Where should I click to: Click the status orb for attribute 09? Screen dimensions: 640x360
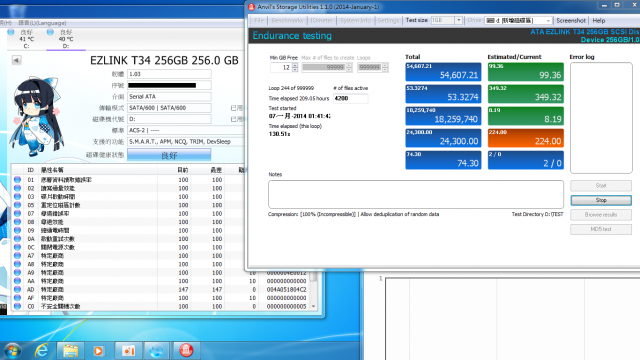point(17,230)
